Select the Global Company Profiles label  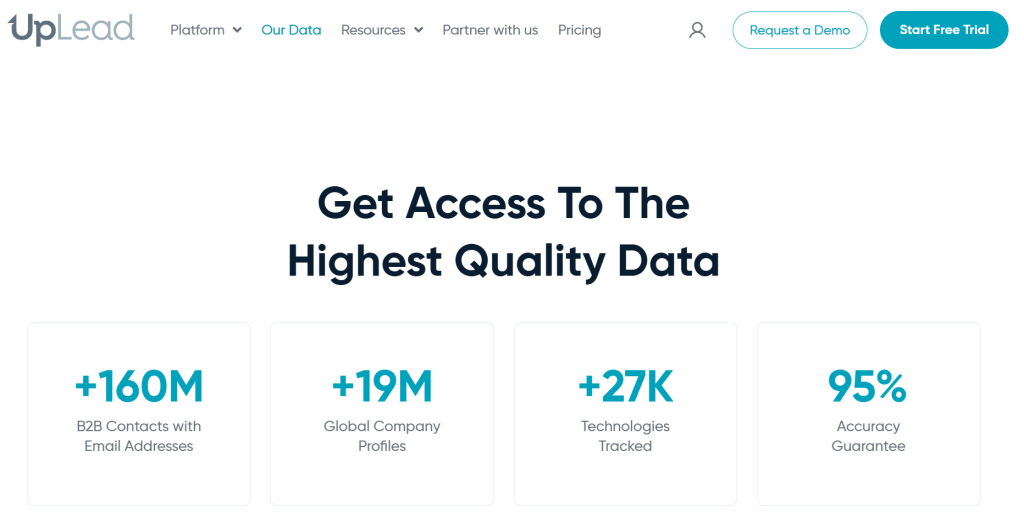(382, 436)
